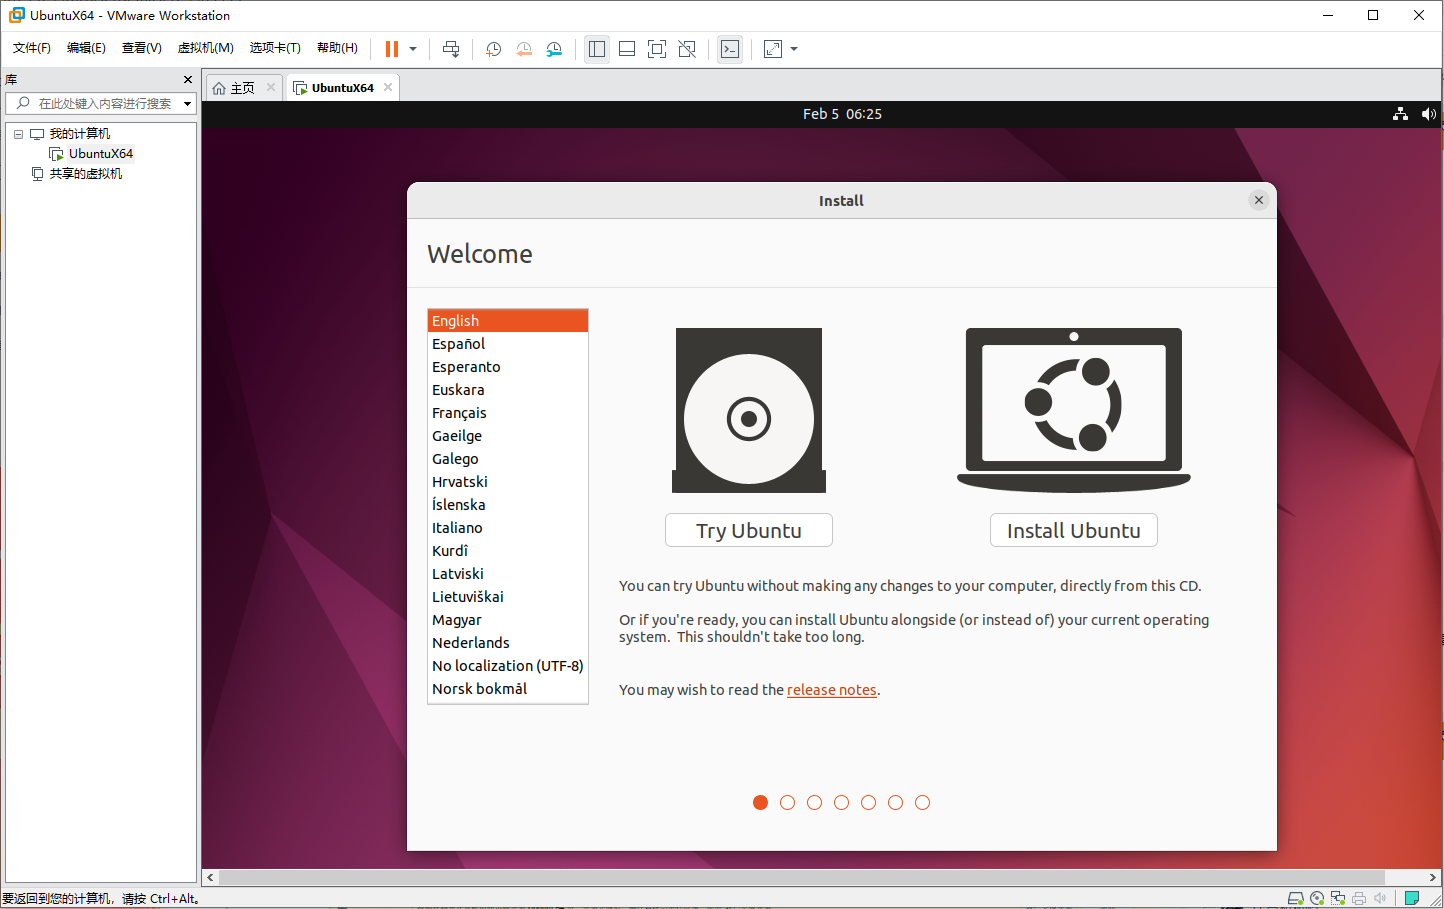Close the 主页 tab

tap(271, 87)
